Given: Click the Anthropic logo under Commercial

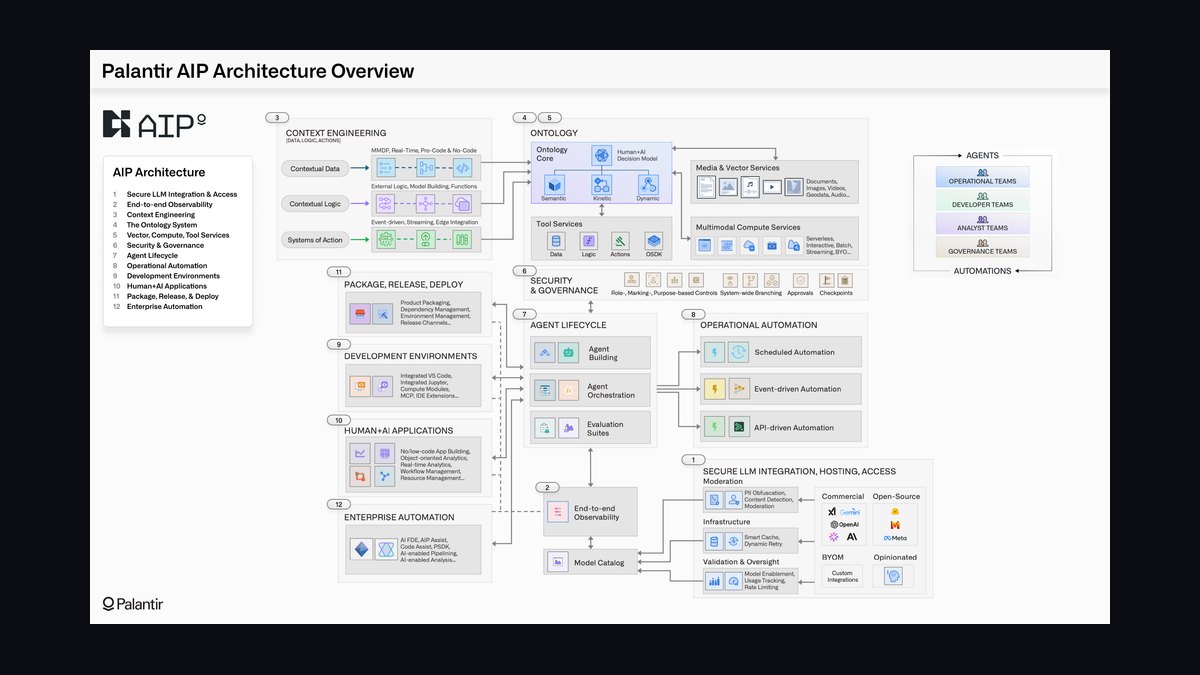Looking at the screenshot, I should (851, 537).
